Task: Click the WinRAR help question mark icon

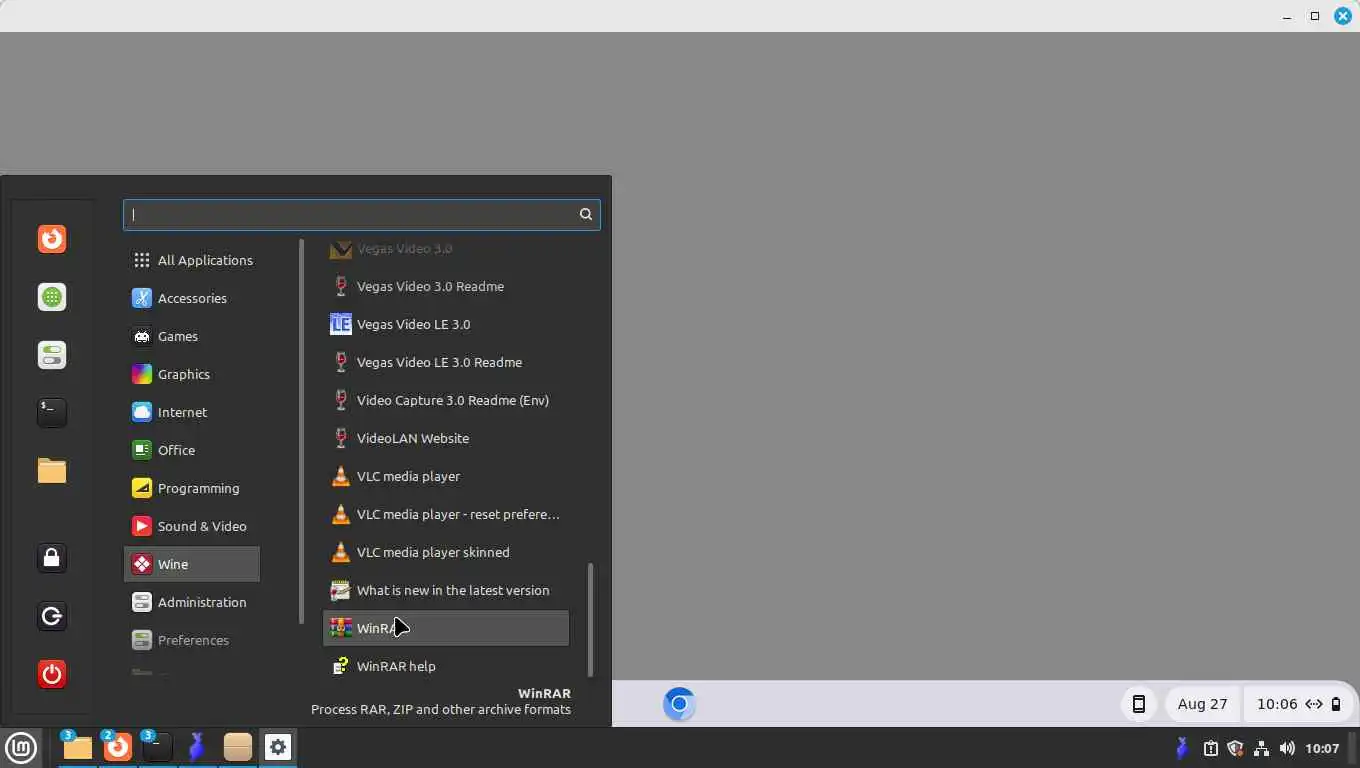Action: 341,666
